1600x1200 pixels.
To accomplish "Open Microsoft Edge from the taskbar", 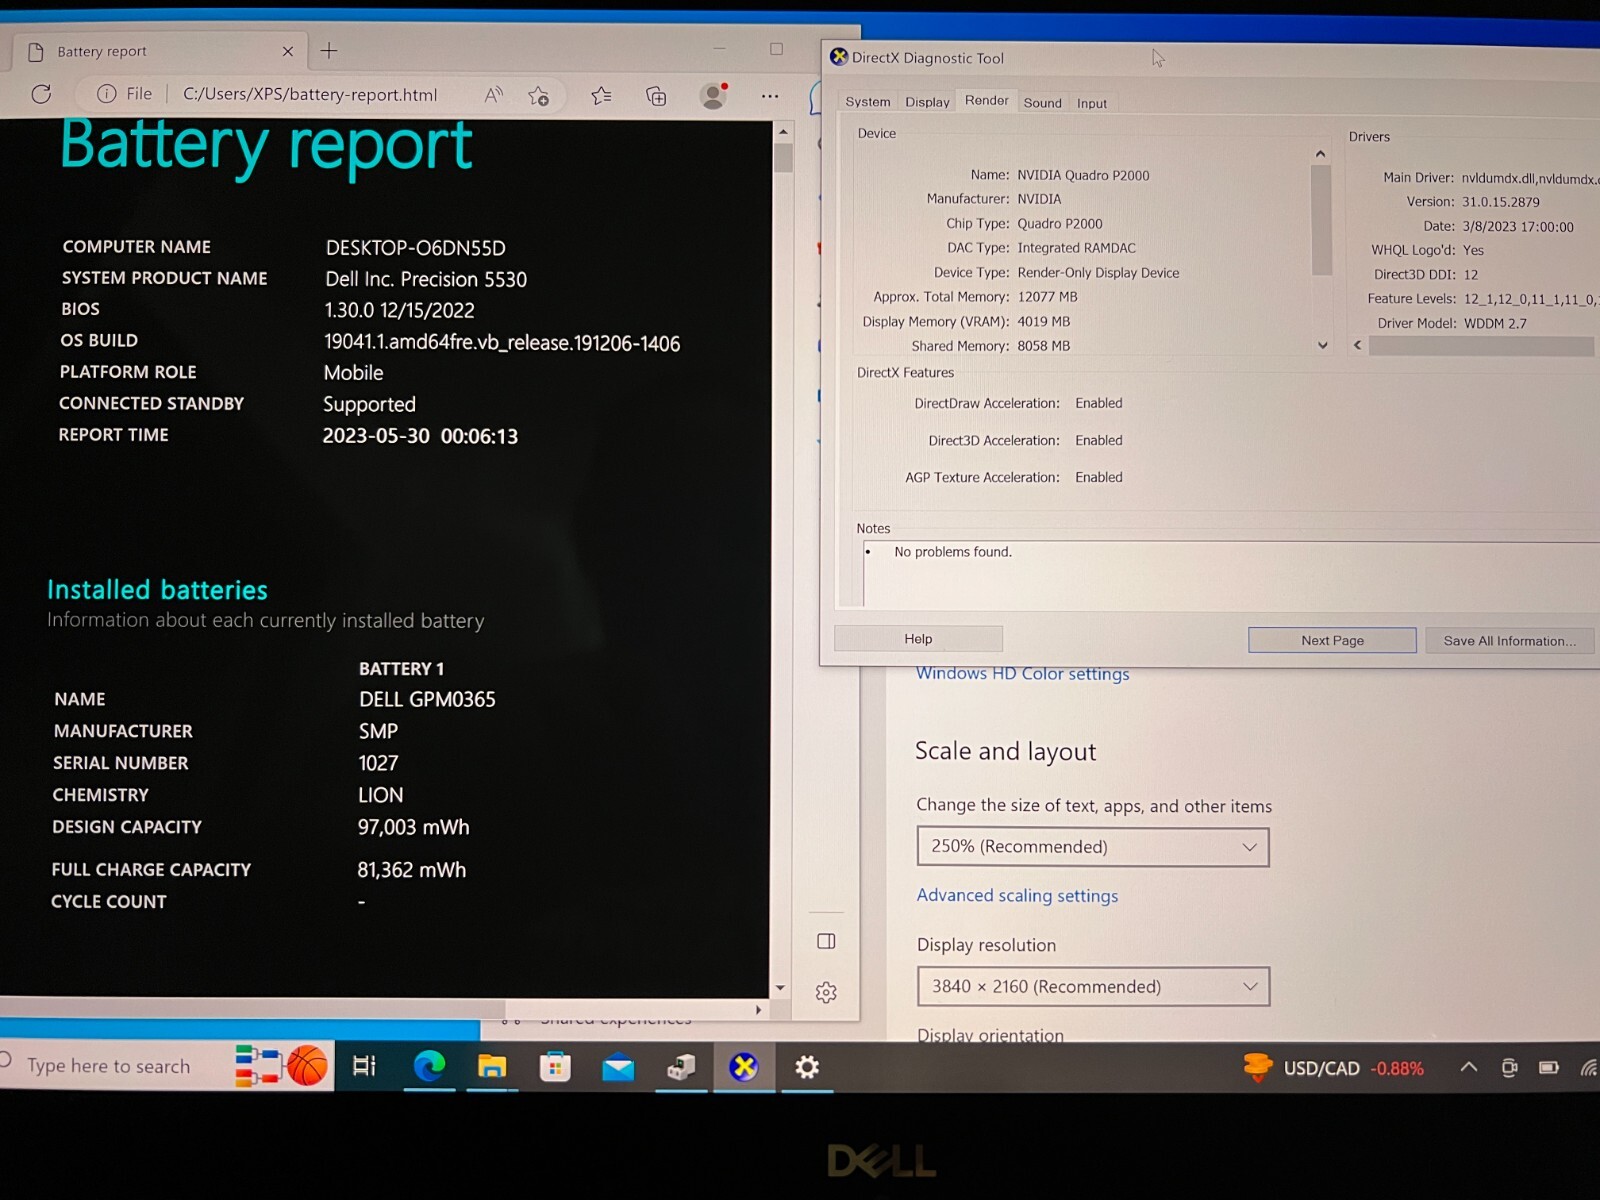I will [x=429, y=1067].
